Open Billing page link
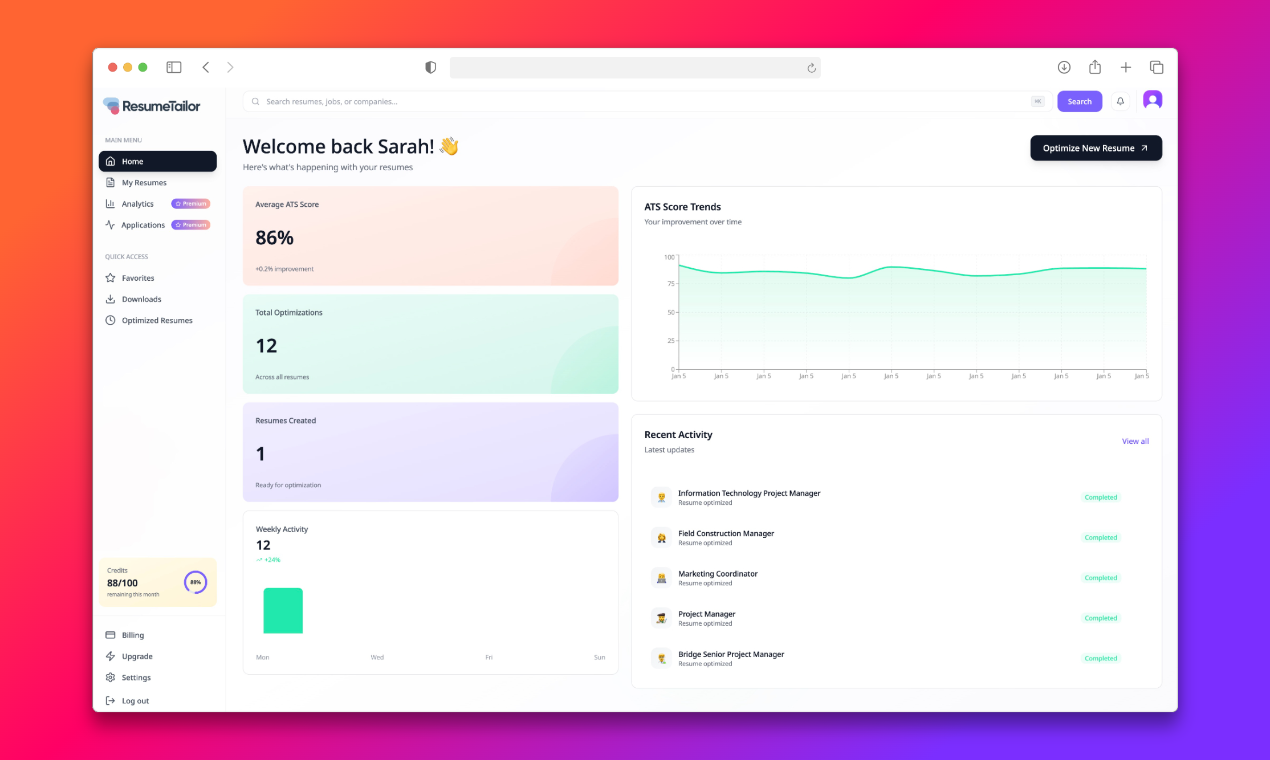This screenshot has width=1270, height=760. pos(133,635)
